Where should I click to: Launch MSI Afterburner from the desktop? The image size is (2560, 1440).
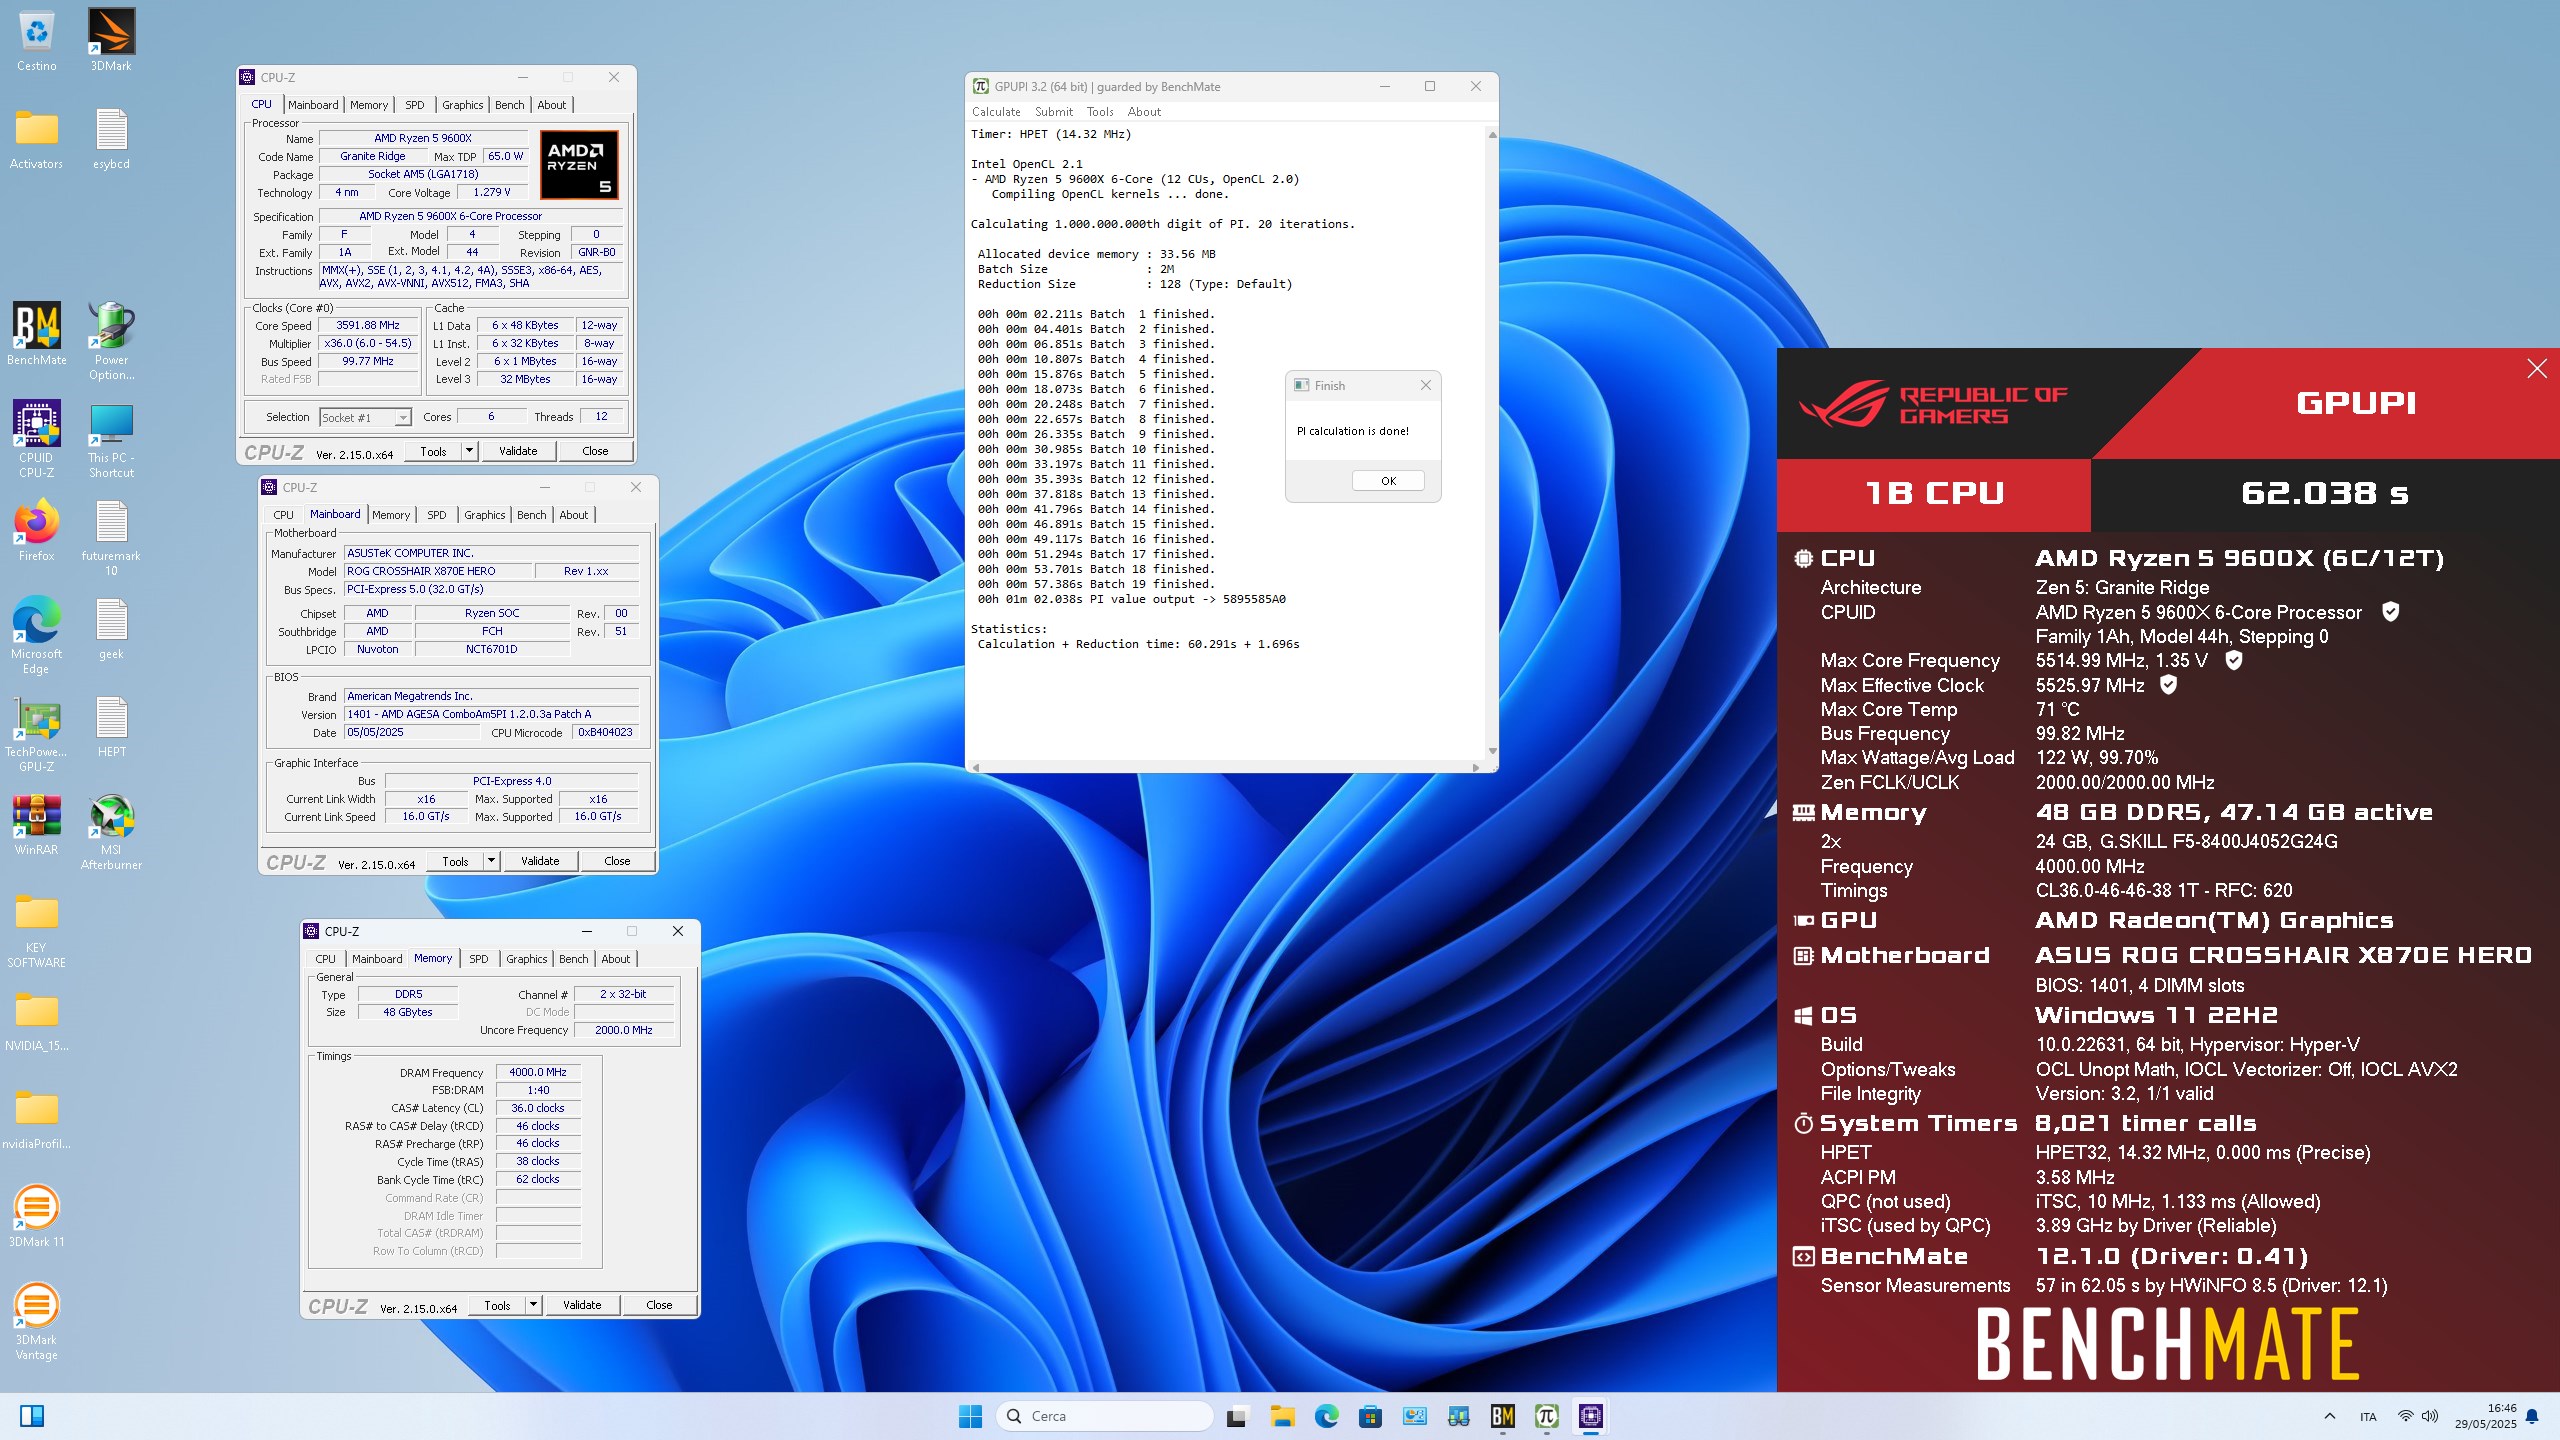click(111, 831)
